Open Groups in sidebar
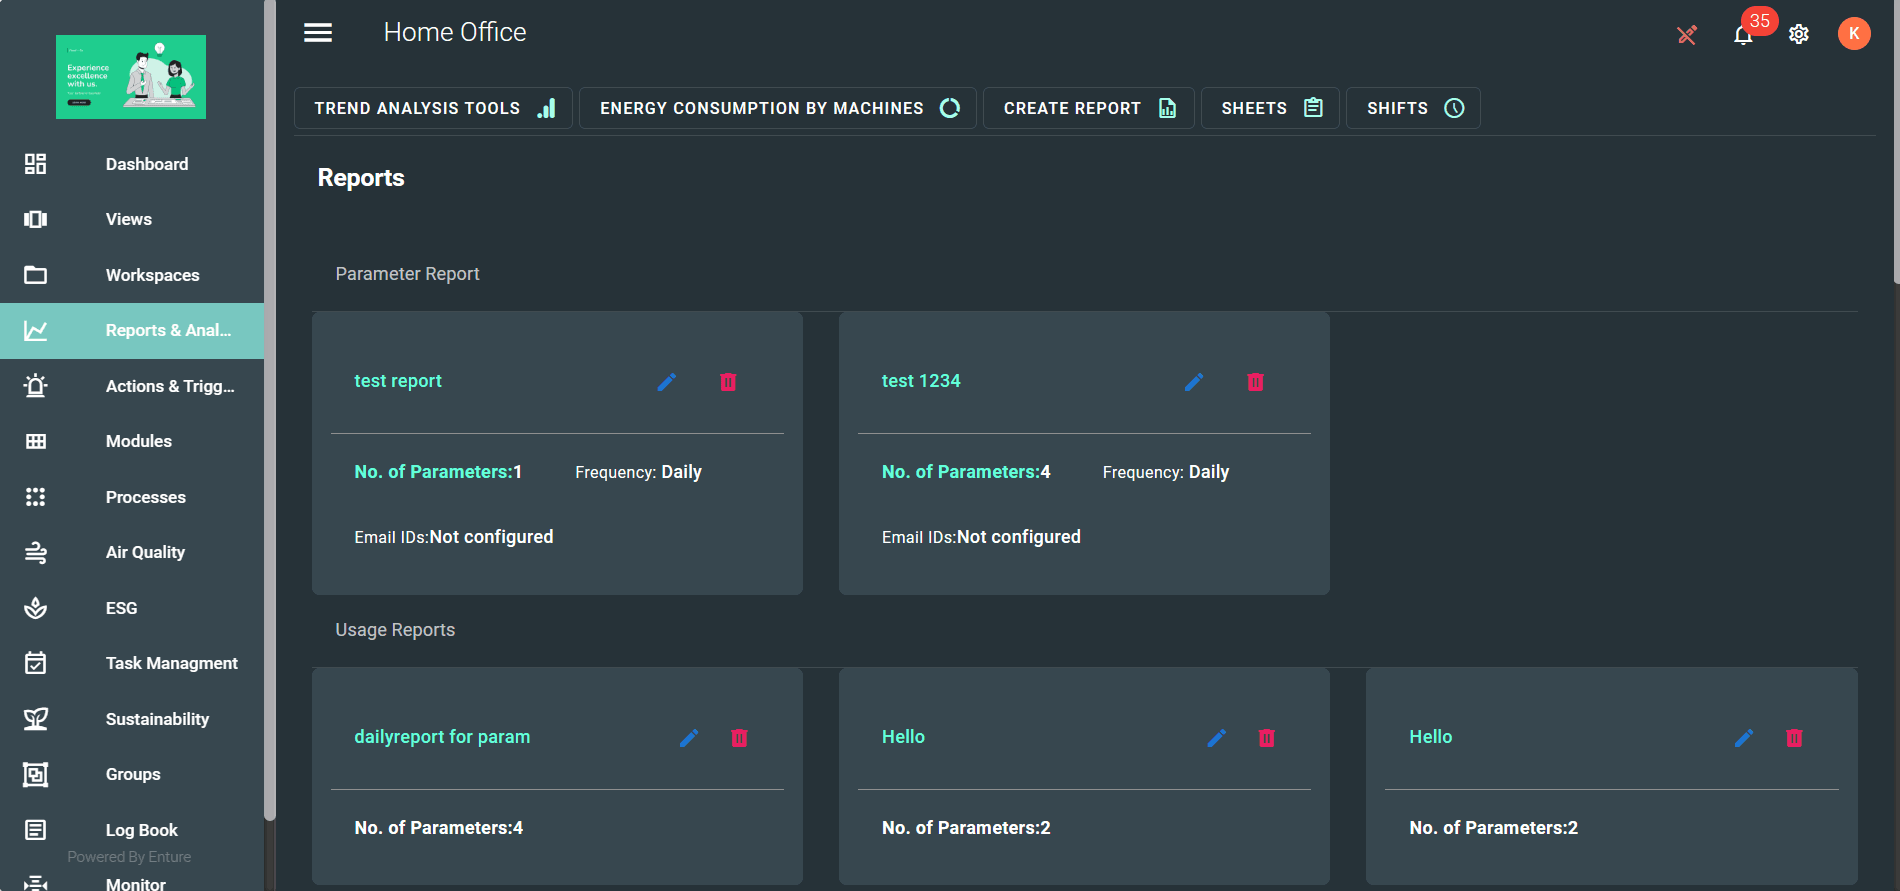Viewport: 1900px width, 891px height. [132, 774]
